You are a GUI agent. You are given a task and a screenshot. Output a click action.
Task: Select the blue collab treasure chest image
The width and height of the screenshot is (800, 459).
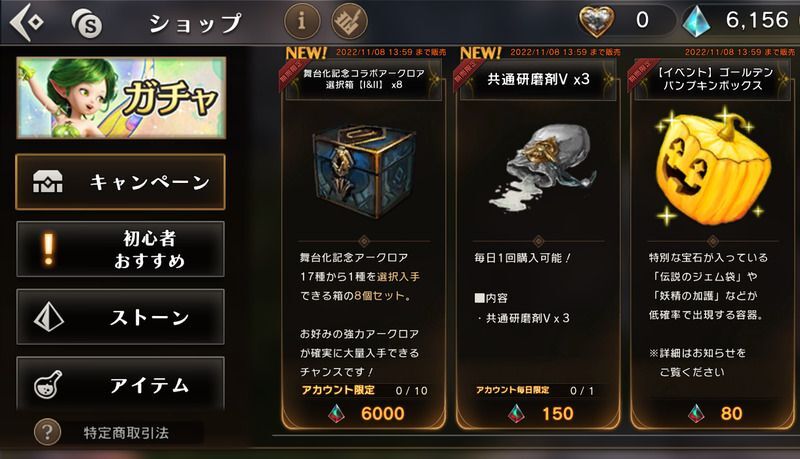[x=364, y=171]
